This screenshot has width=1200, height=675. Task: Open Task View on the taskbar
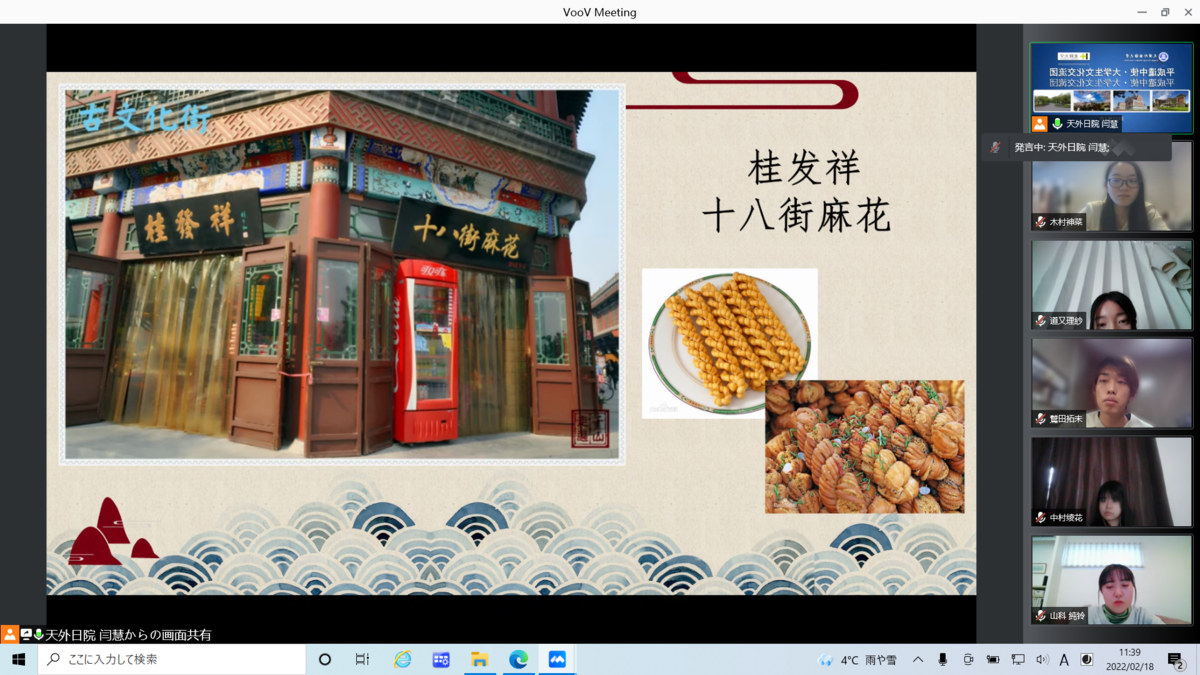363,660
